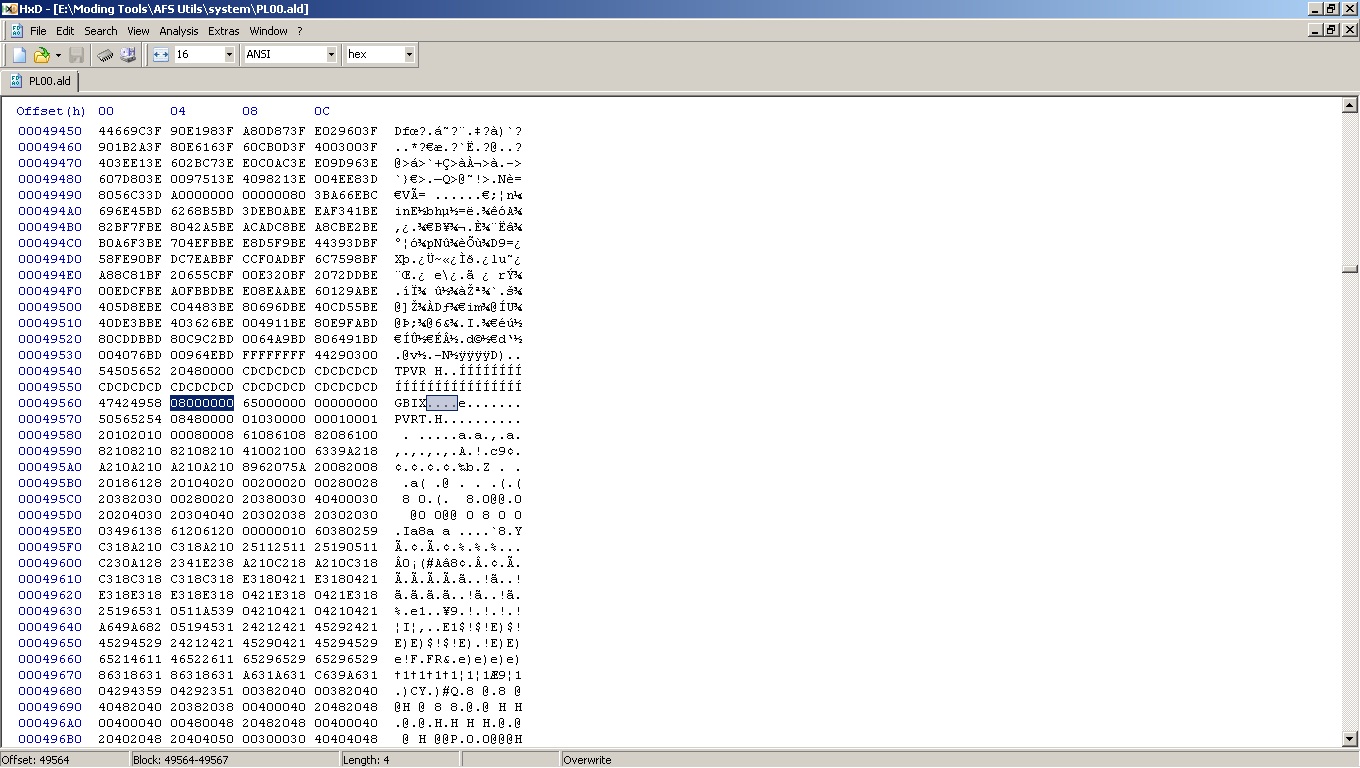Click the HxD document icon in menu bar
Image resolution: width=1360 pixels, height=768 pixels.
coord(15,31)
